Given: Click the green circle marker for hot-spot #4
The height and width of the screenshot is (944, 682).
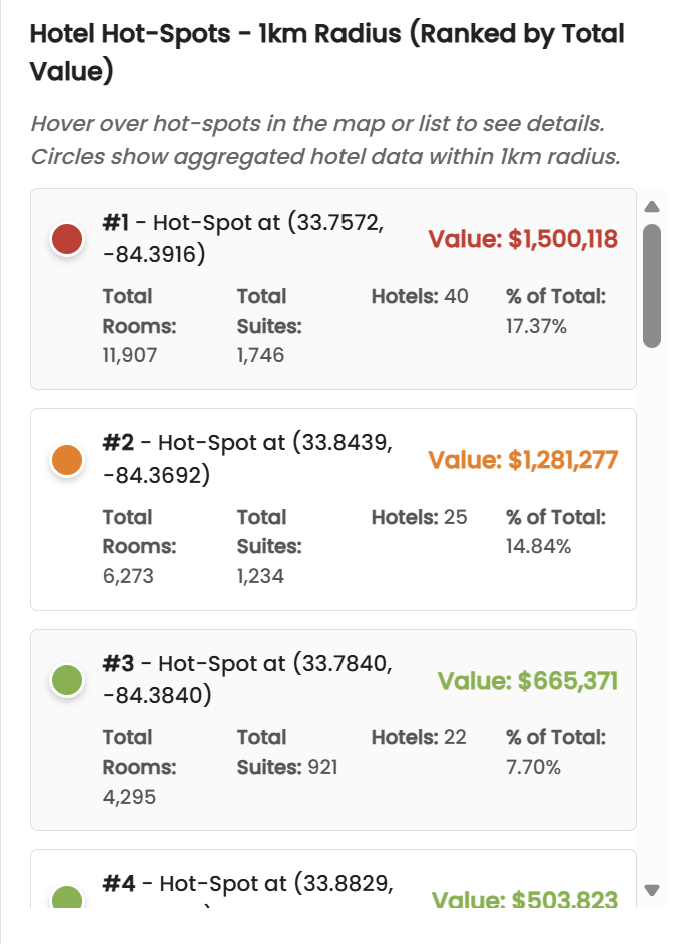Looking at the screenshot, I should click(66, 896).
